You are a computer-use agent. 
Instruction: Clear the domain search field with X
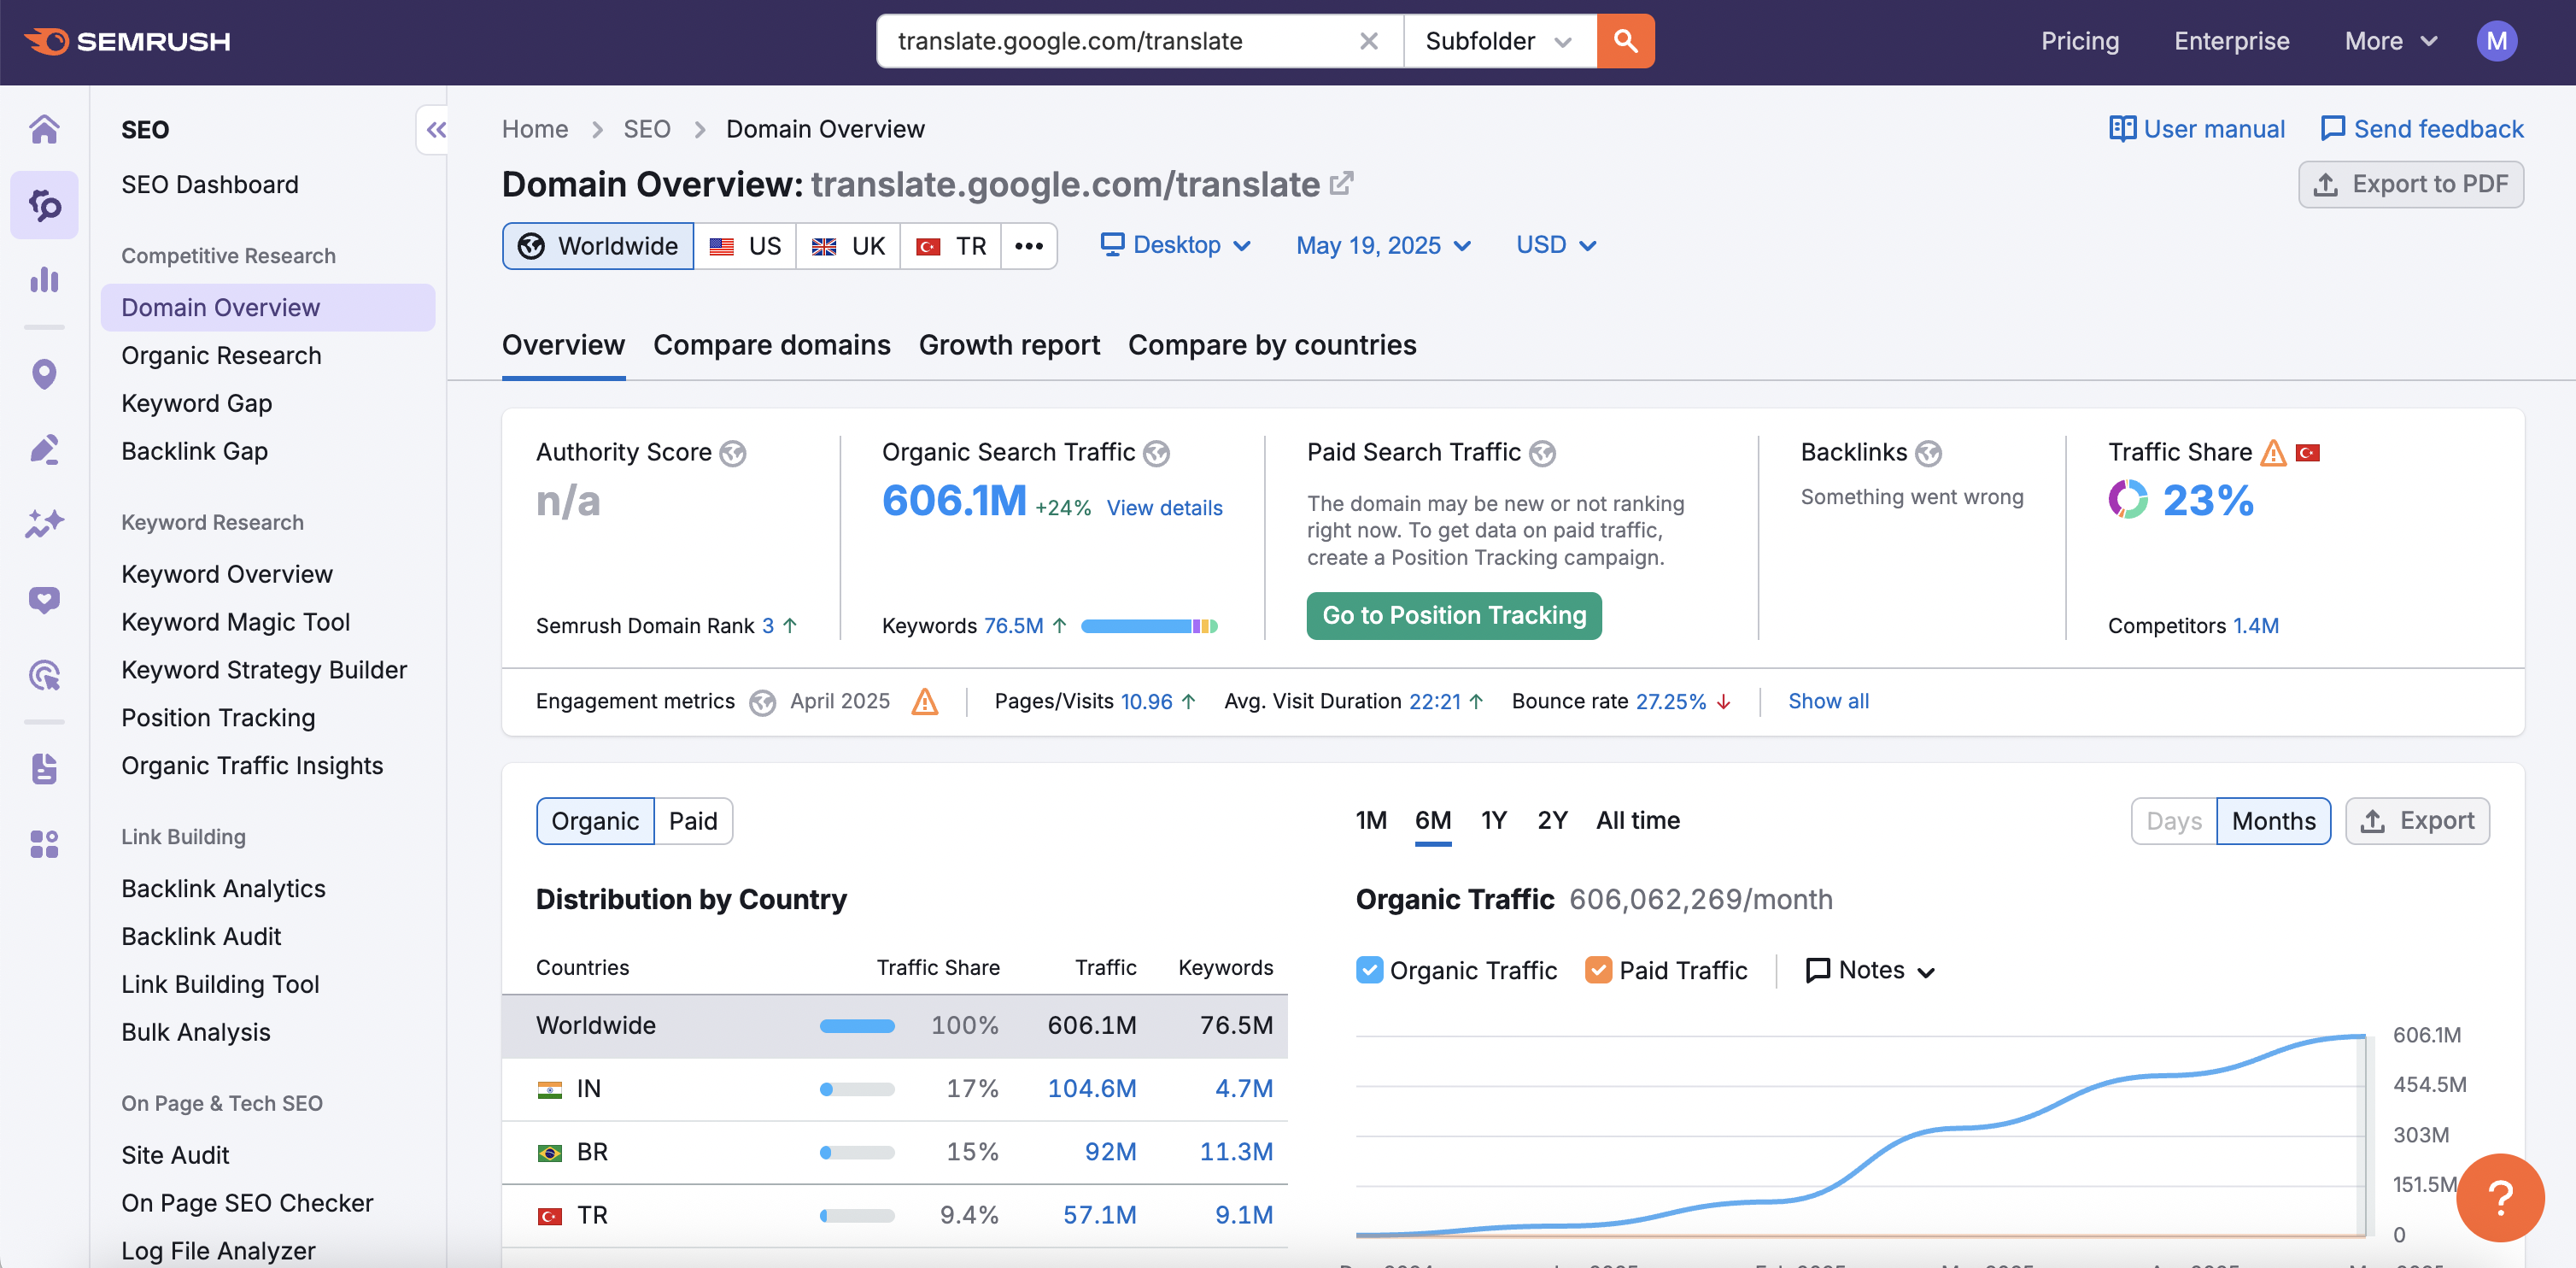1369,41
